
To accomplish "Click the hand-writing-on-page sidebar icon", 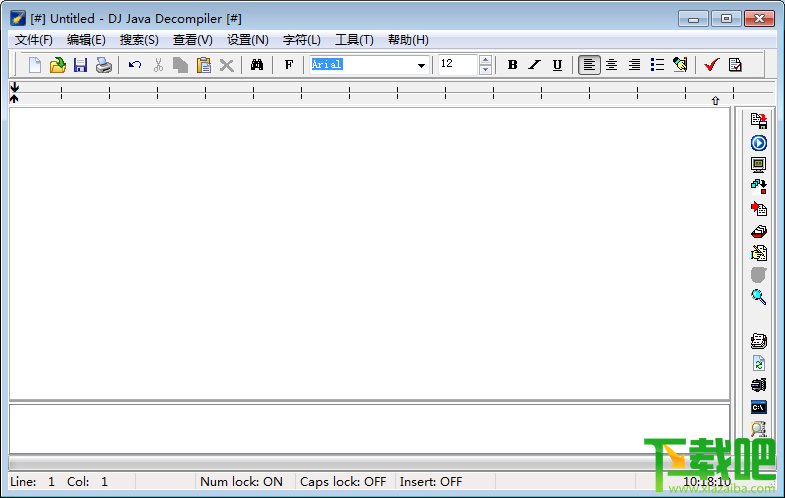I will tap(759, 253).
